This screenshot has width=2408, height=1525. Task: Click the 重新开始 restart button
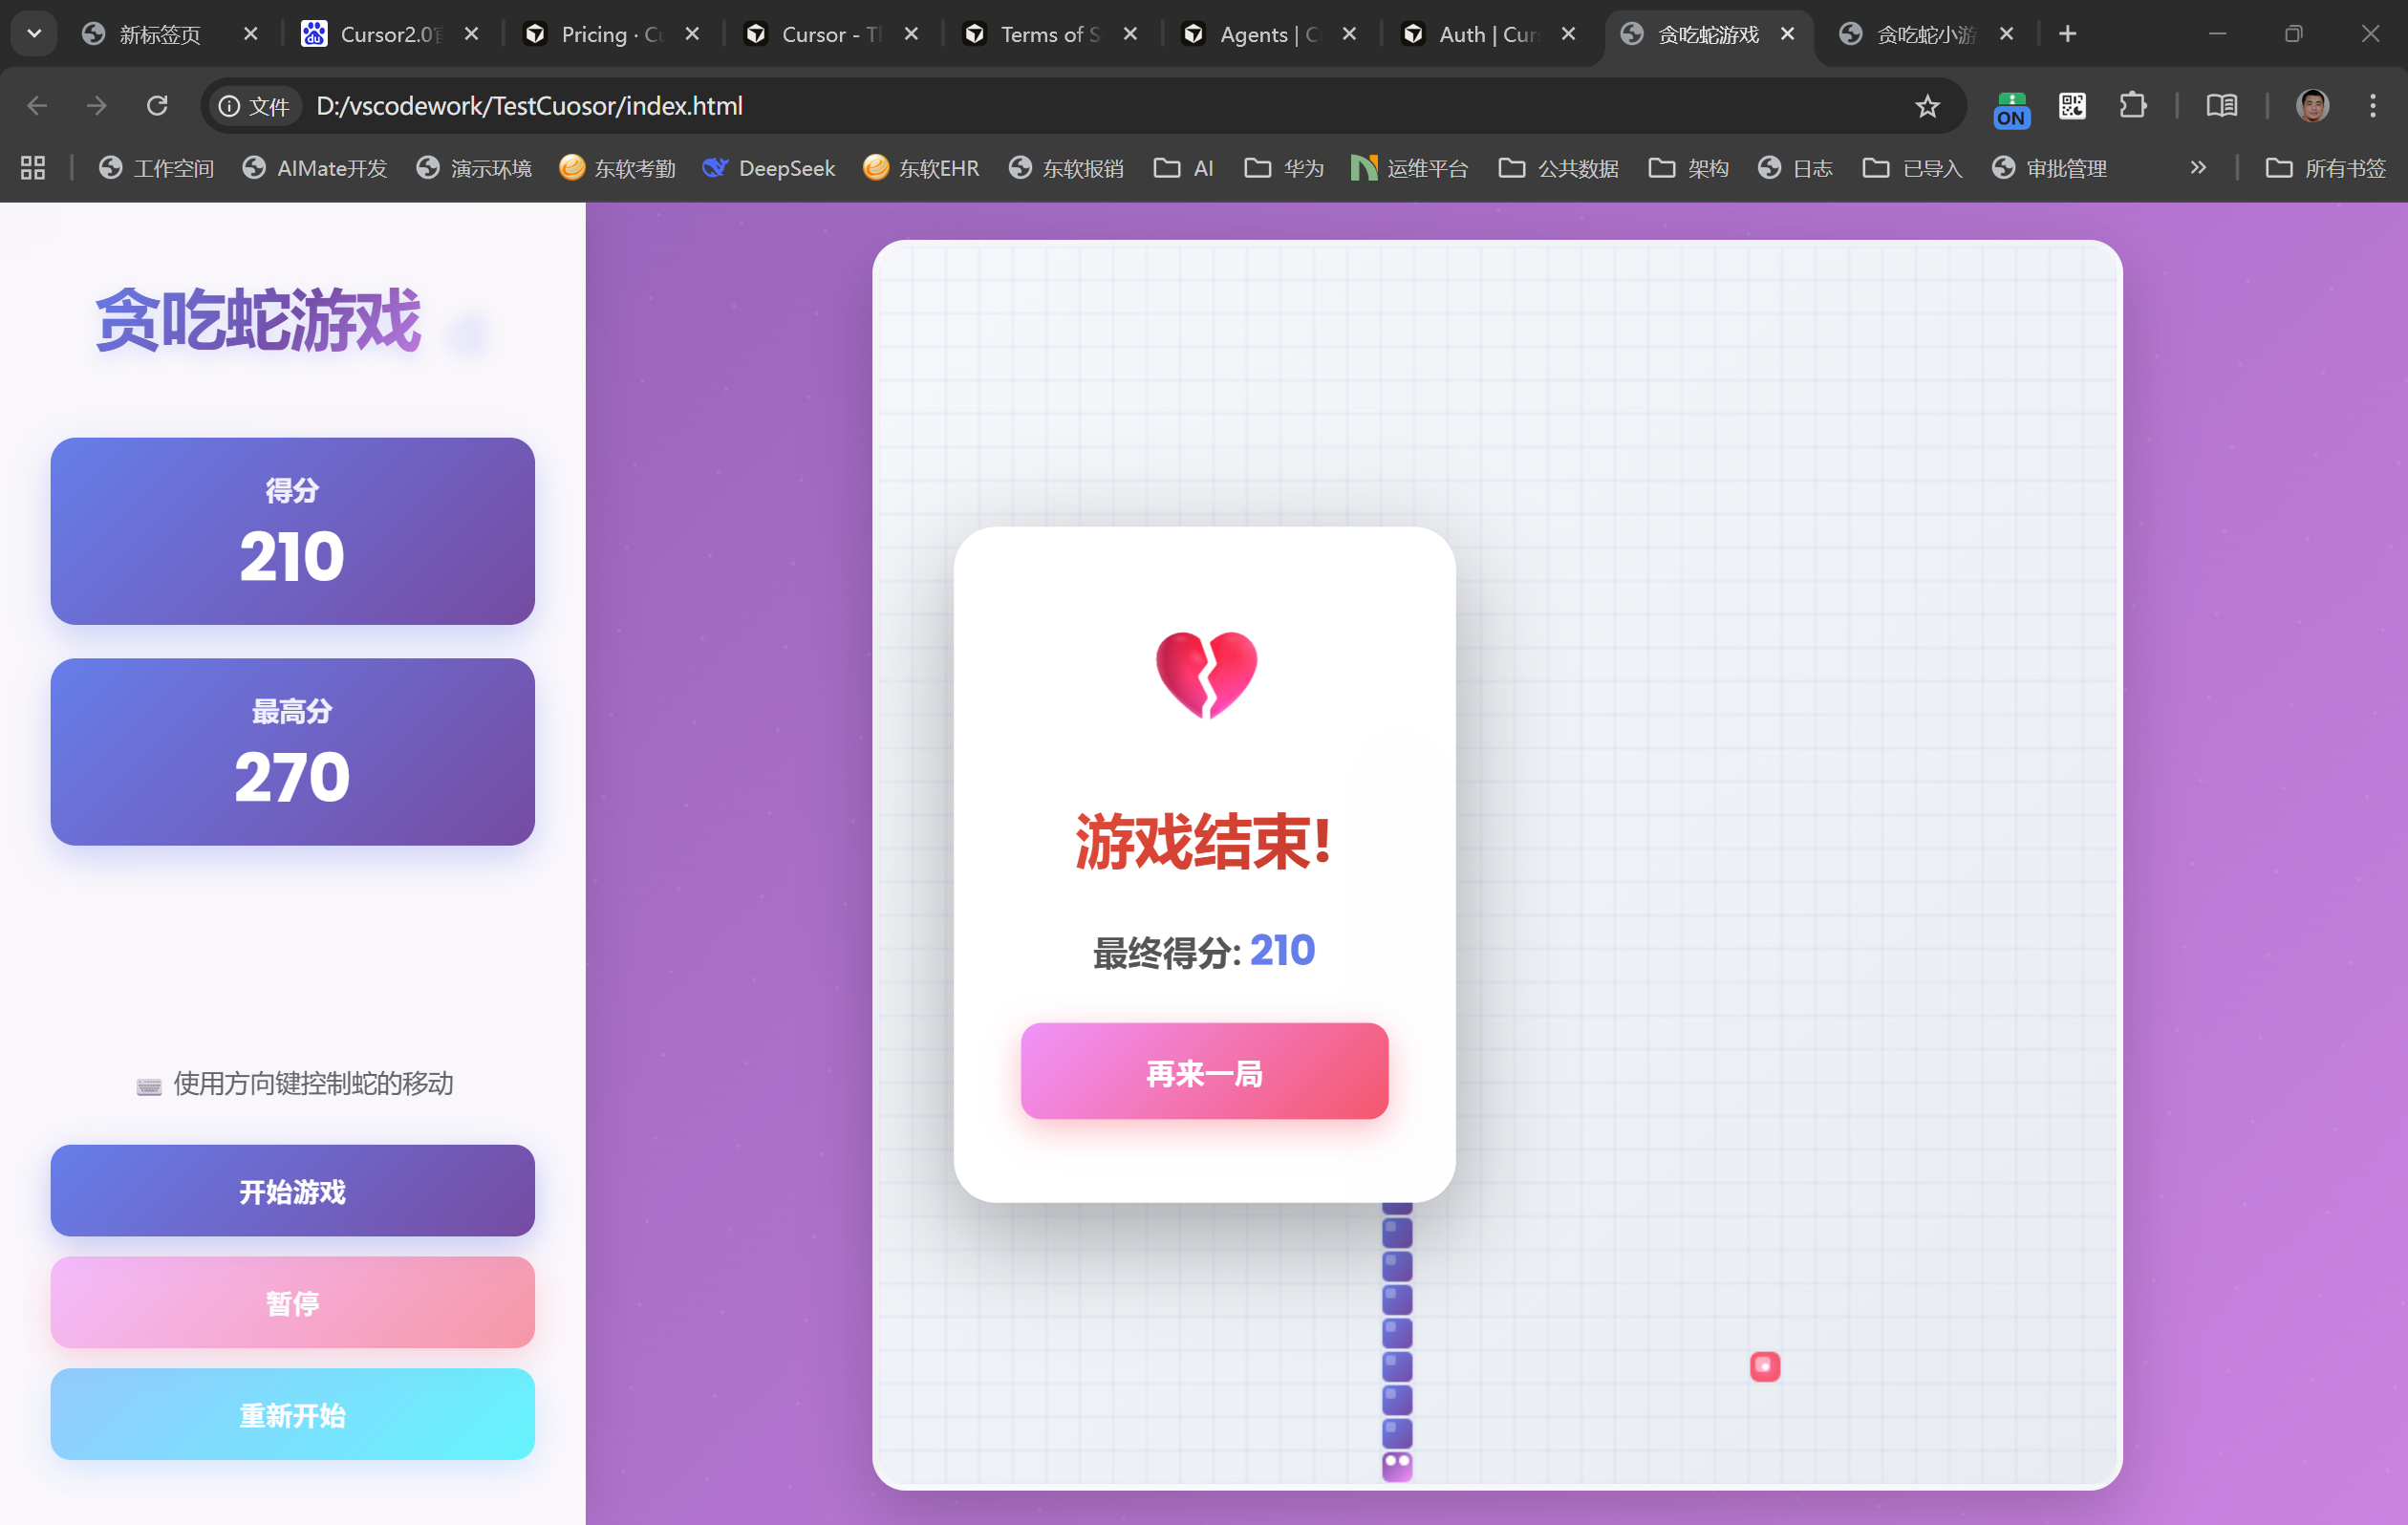pos(292,1414)
